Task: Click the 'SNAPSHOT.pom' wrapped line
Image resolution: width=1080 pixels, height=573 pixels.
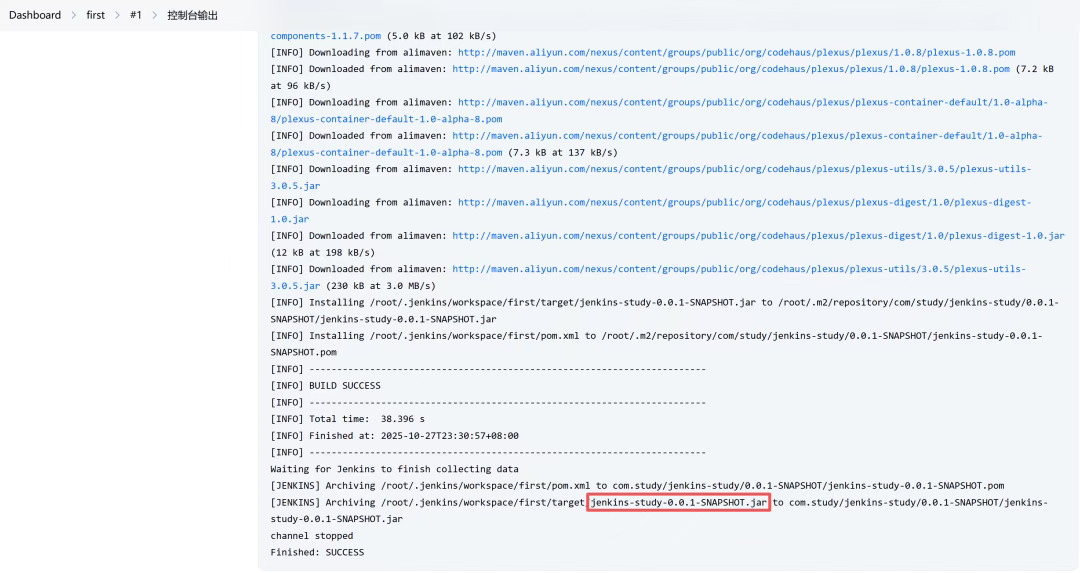Action: 304,353
